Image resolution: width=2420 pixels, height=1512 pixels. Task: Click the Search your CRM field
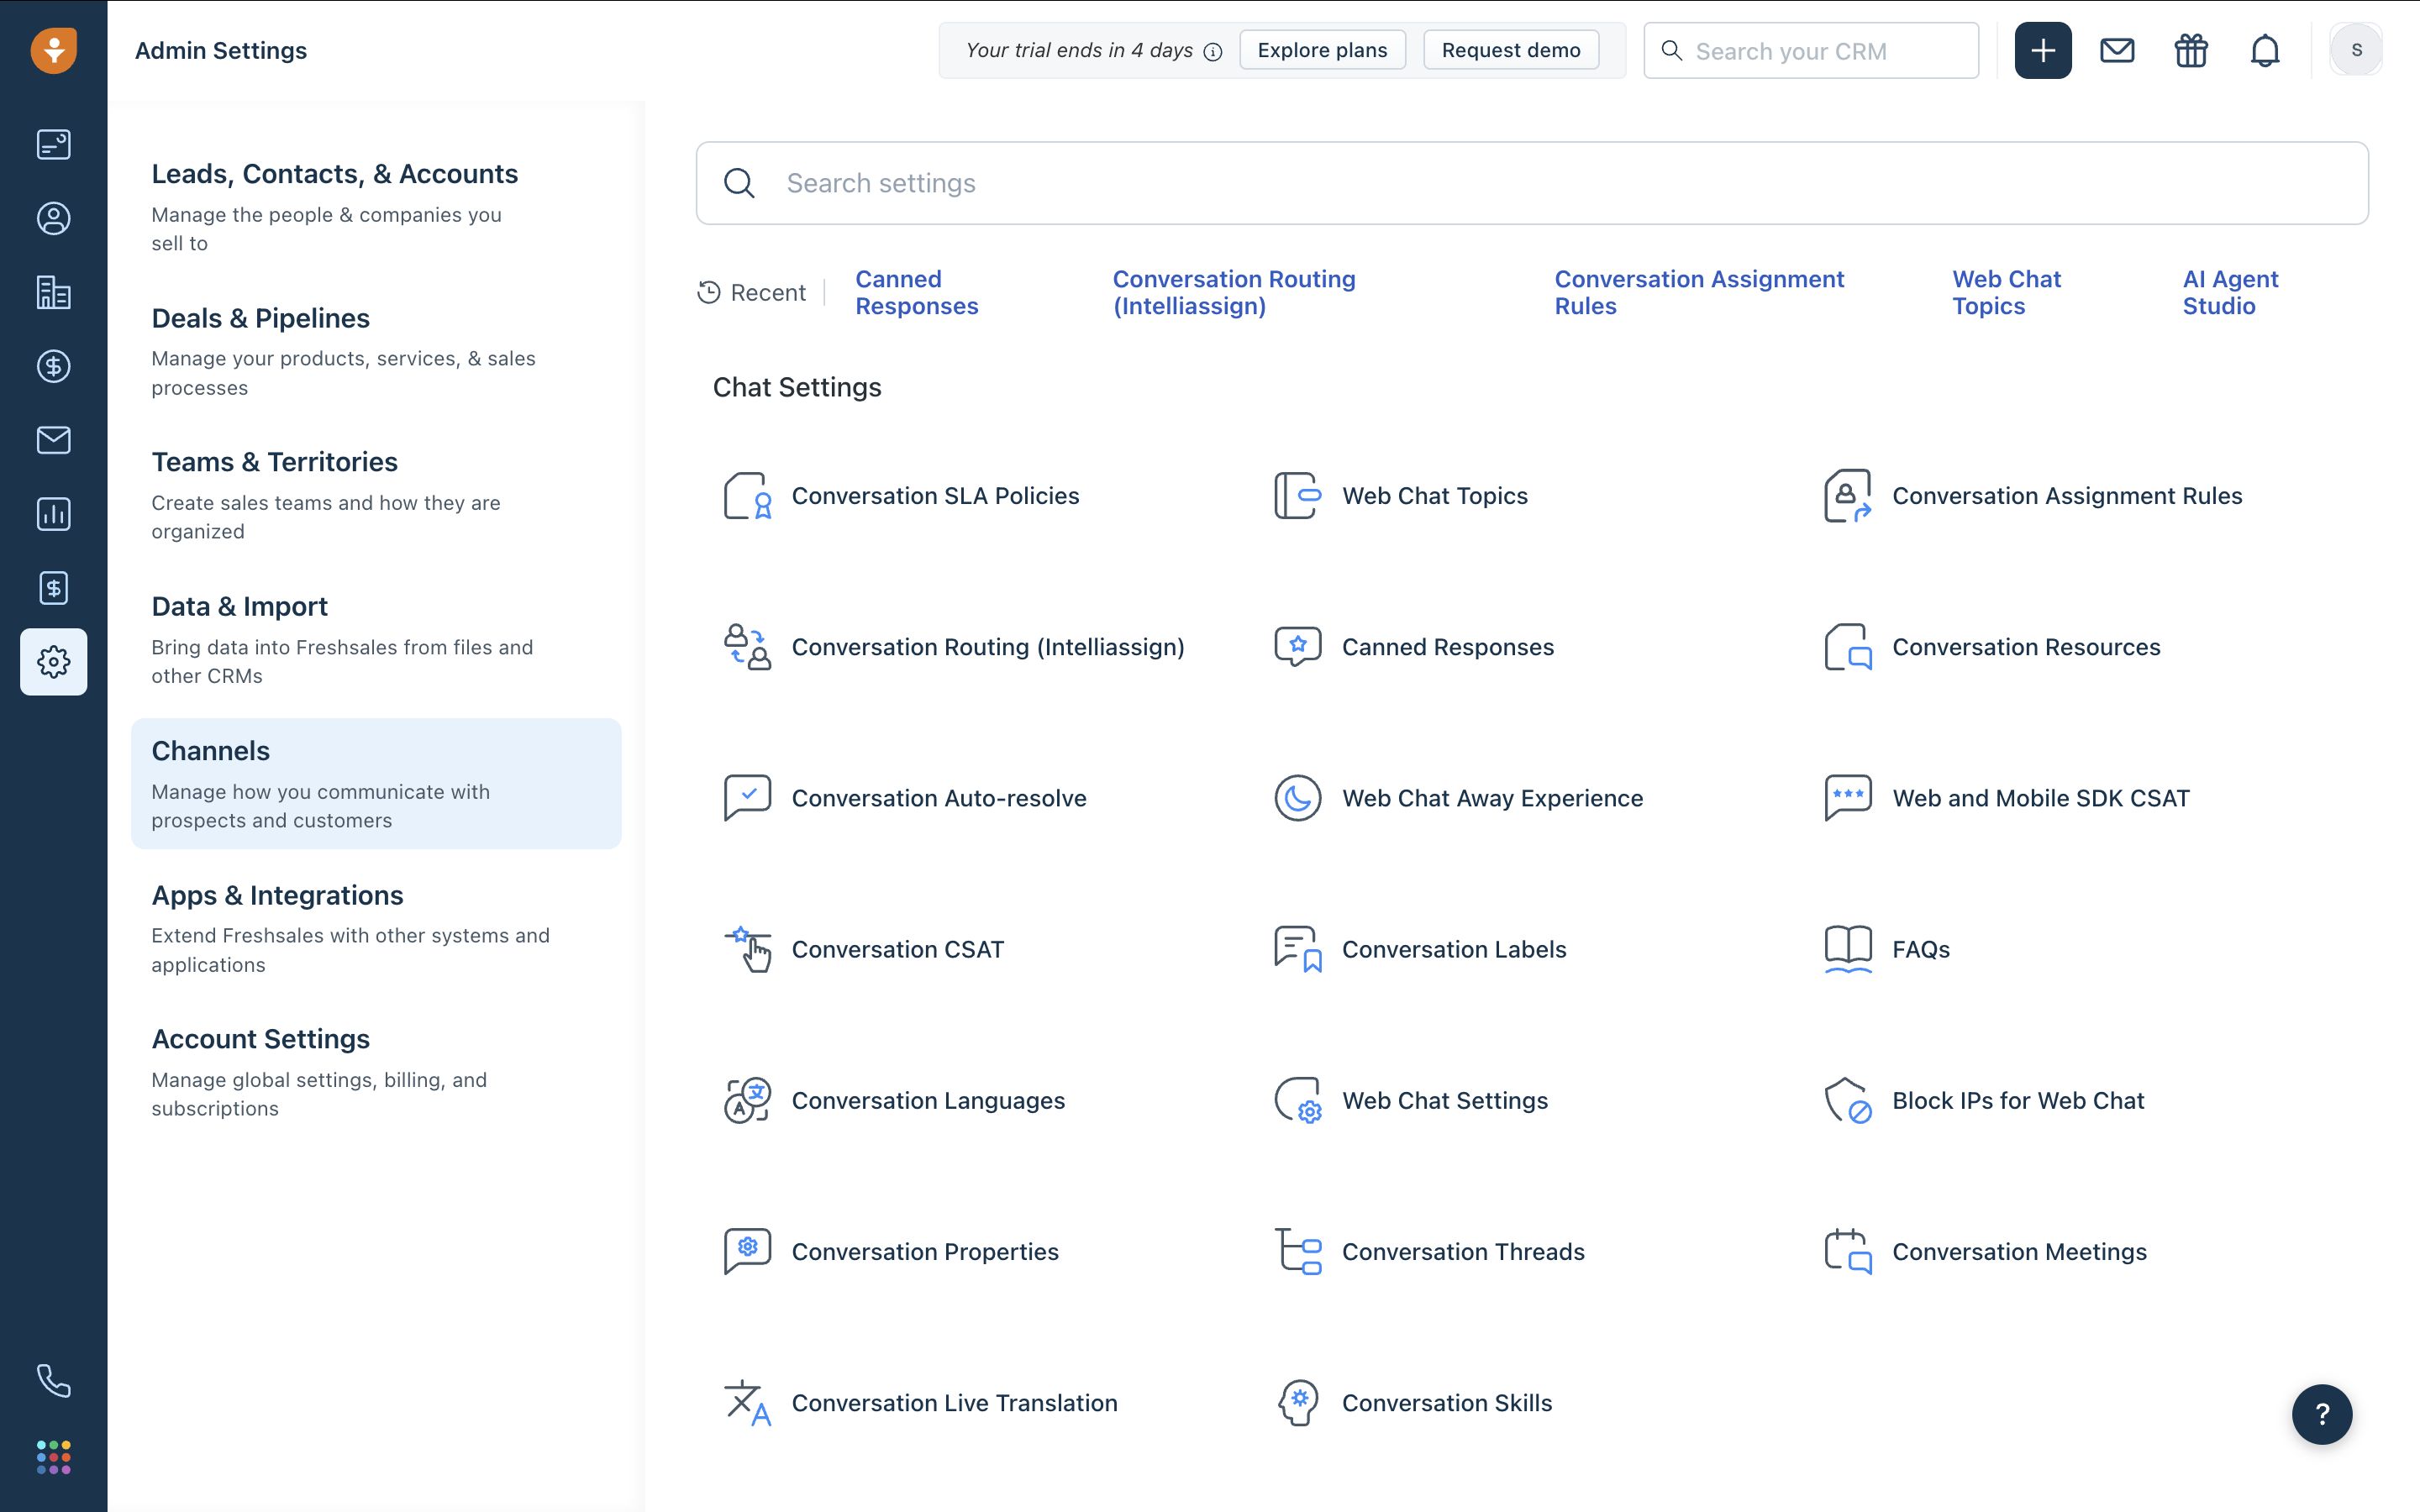tap(1811, 50)
